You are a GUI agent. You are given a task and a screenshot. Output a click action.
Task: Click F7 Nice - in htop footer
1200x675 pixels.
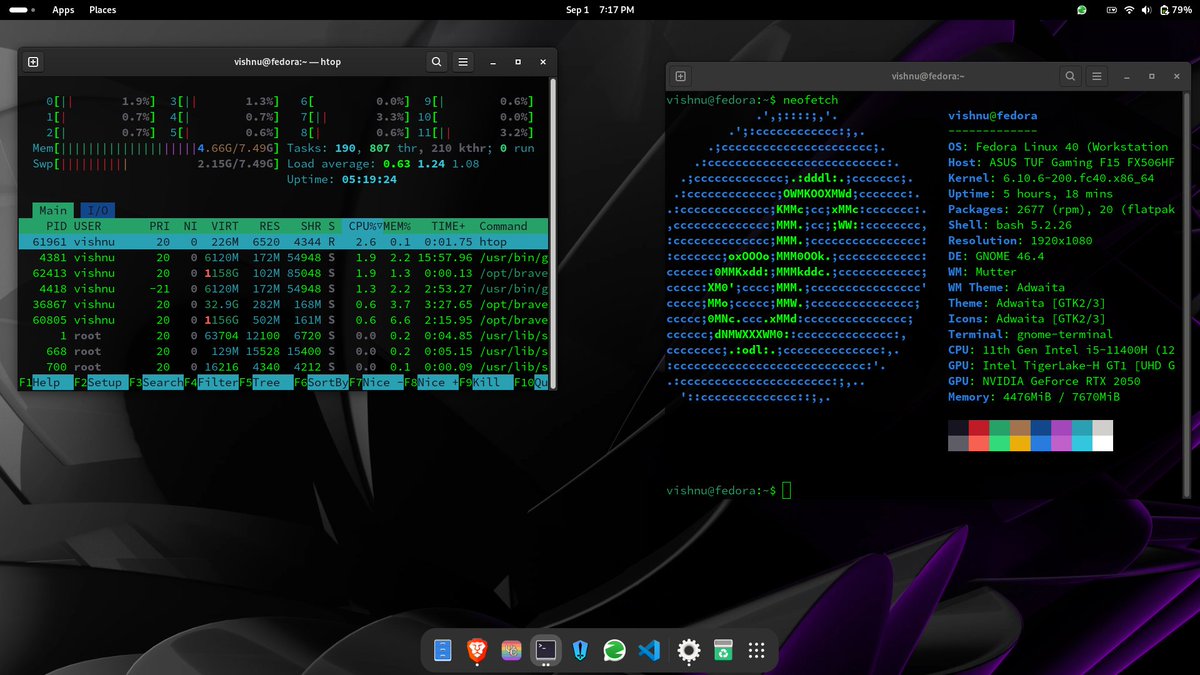coord(375,383)
